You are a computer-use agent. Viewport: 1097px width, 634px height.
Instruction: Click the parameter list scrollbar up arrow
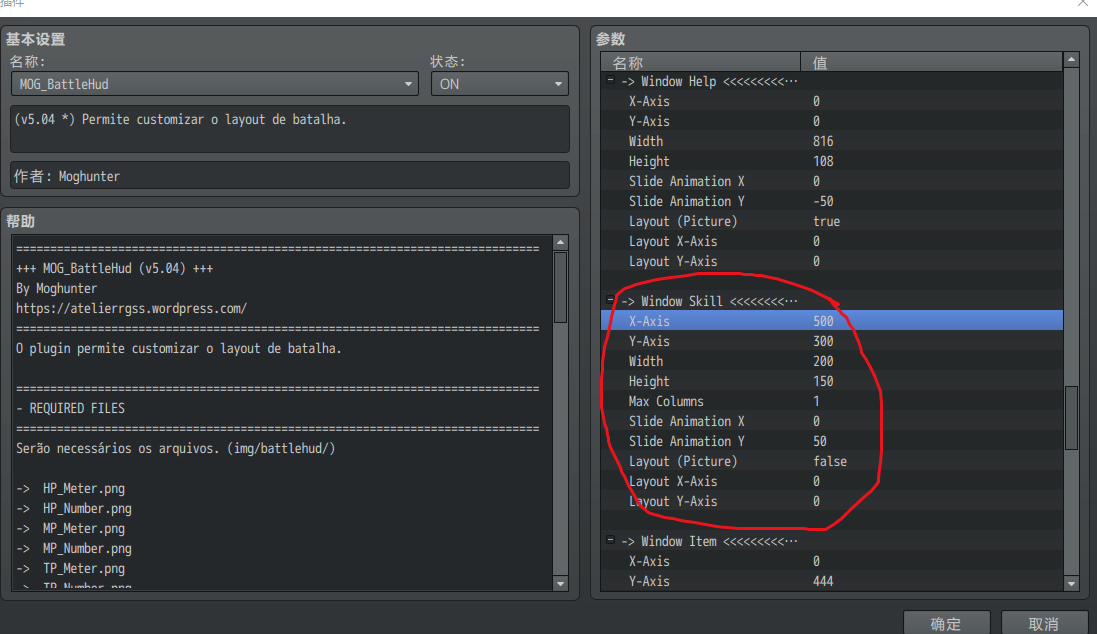click(x=1071, y=60)
